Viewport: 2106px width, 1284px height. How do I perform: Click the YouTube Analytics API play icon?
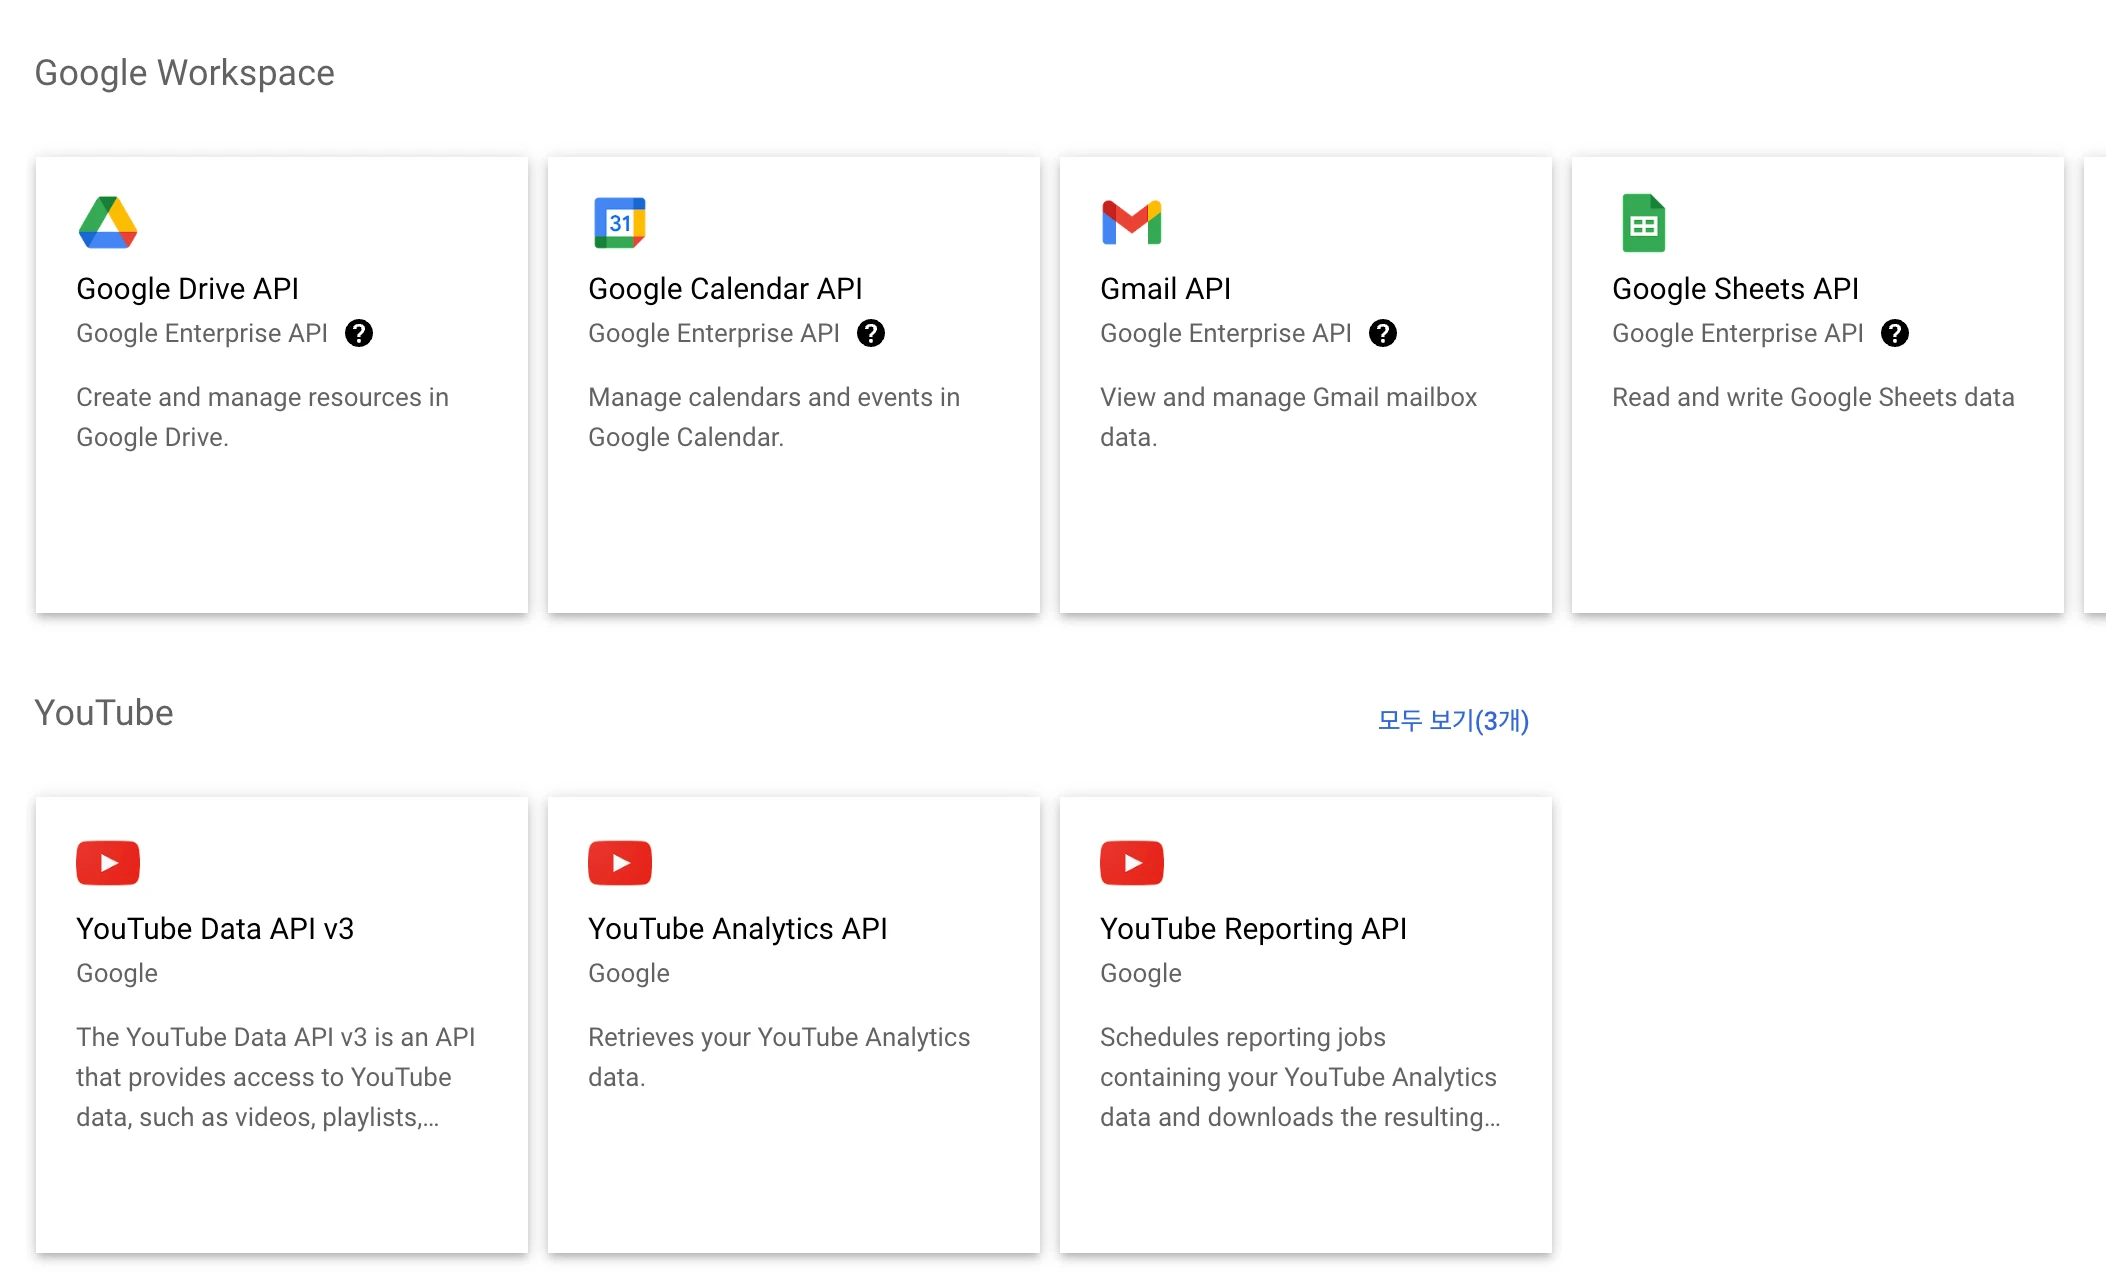click(620, 863)
